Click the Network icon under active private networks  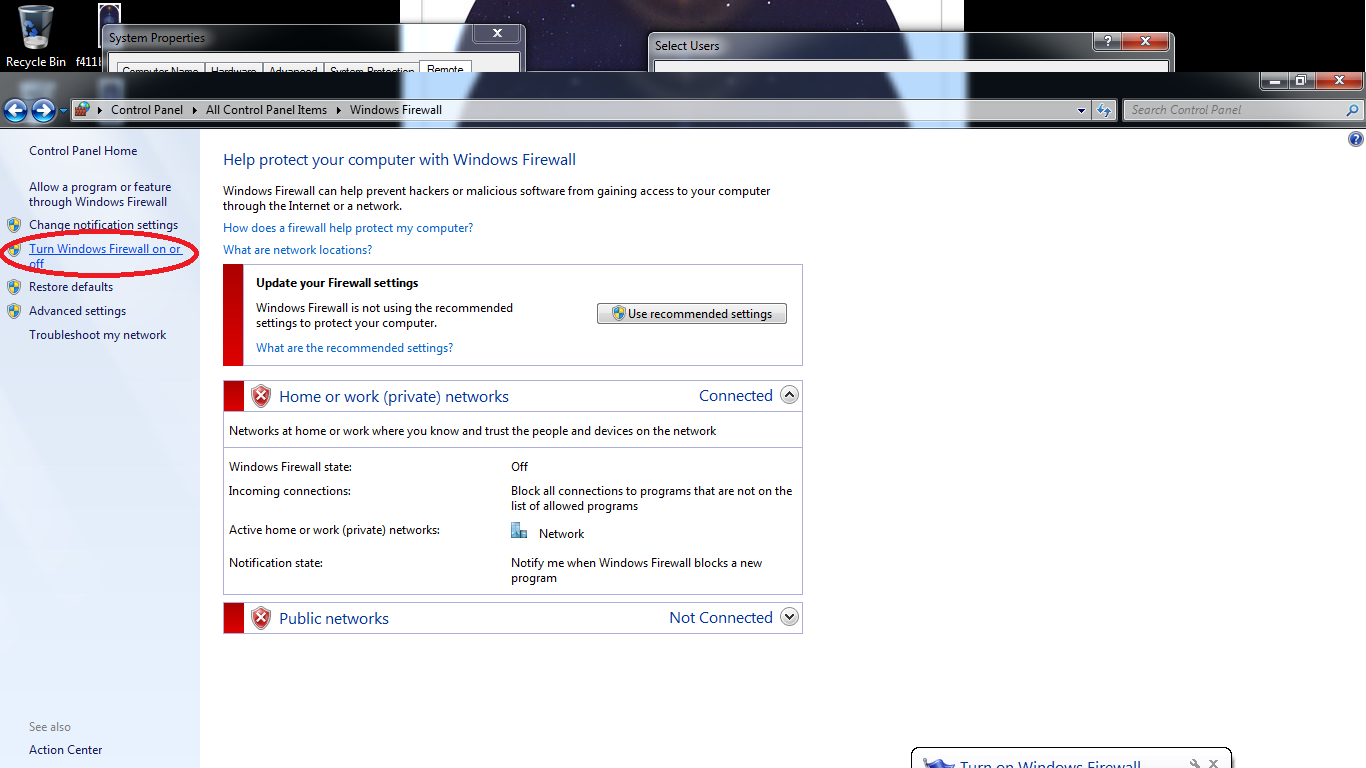coord(519,530)
